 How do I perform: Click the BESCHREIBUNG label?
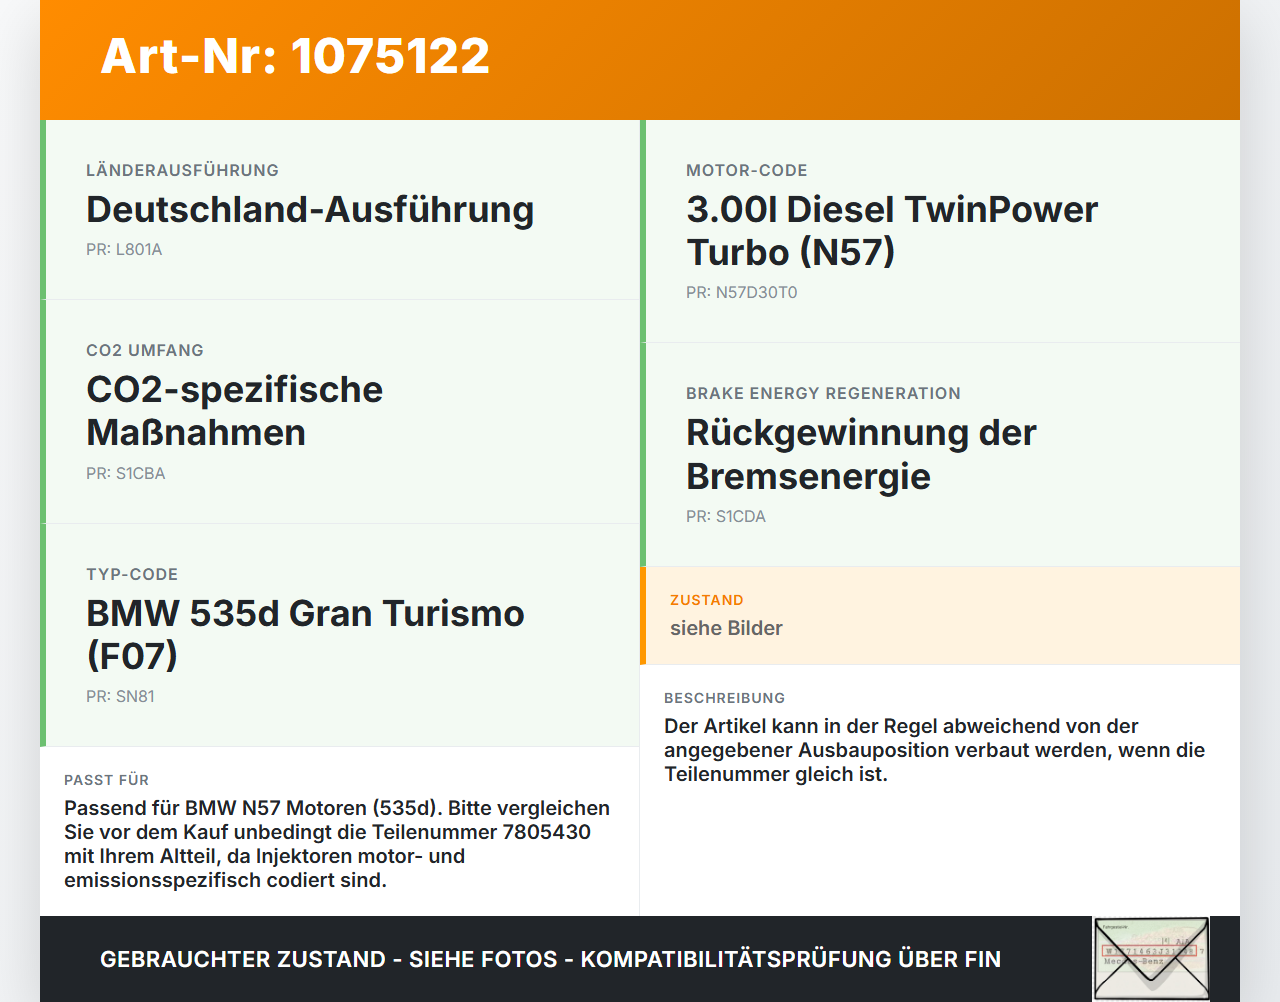(725, 698)
